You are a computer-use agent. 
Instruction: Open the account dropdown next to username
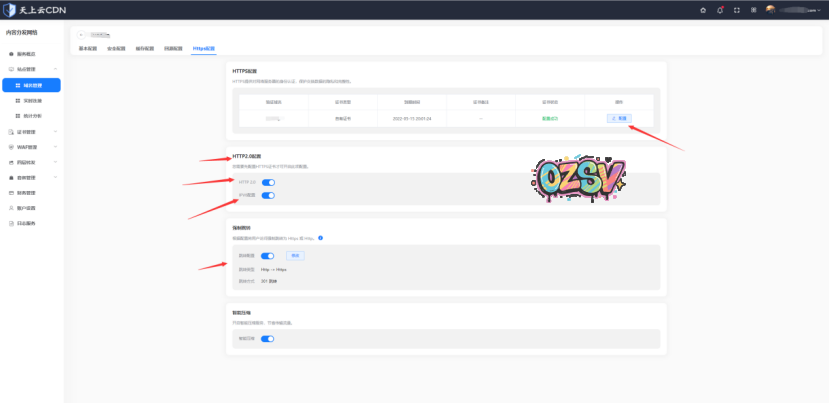tap(817, 10)
